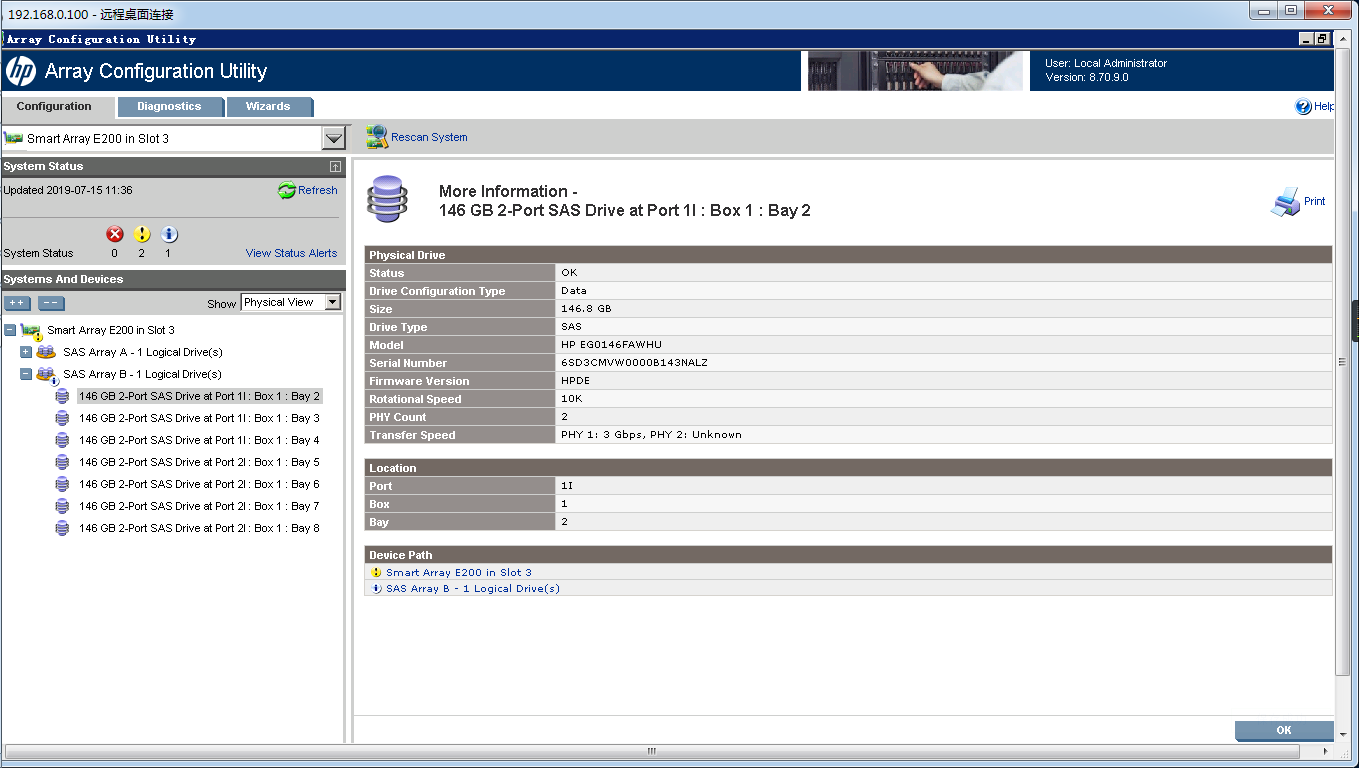Select Smart Array E200 in Slot 3 tree item
1359x768 pixels.
111,330
